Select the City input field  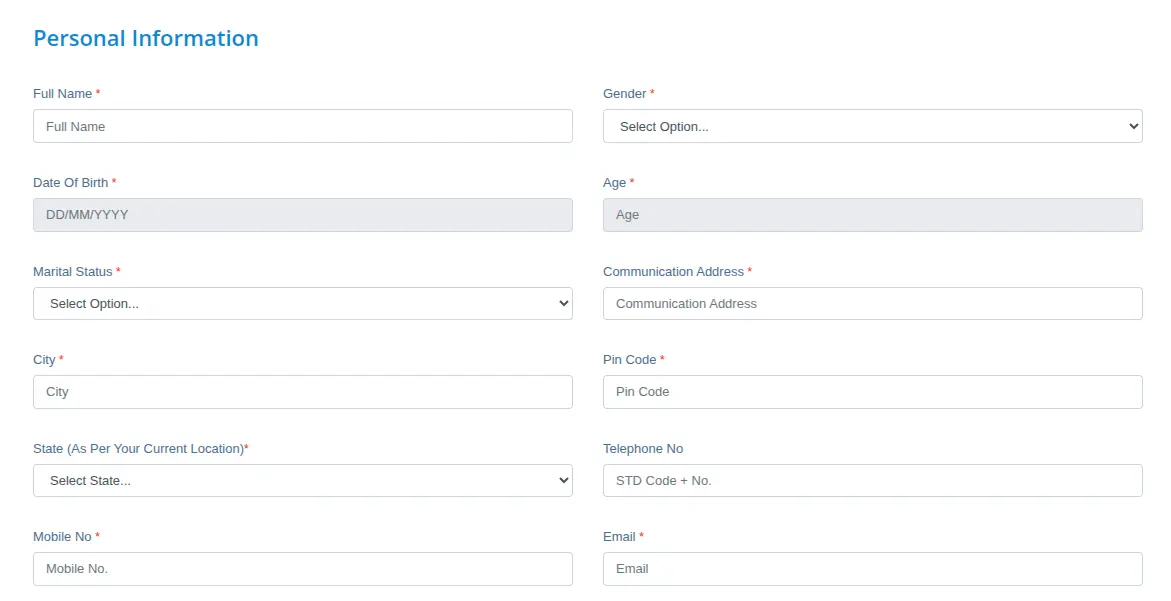[x=302, y=391]
